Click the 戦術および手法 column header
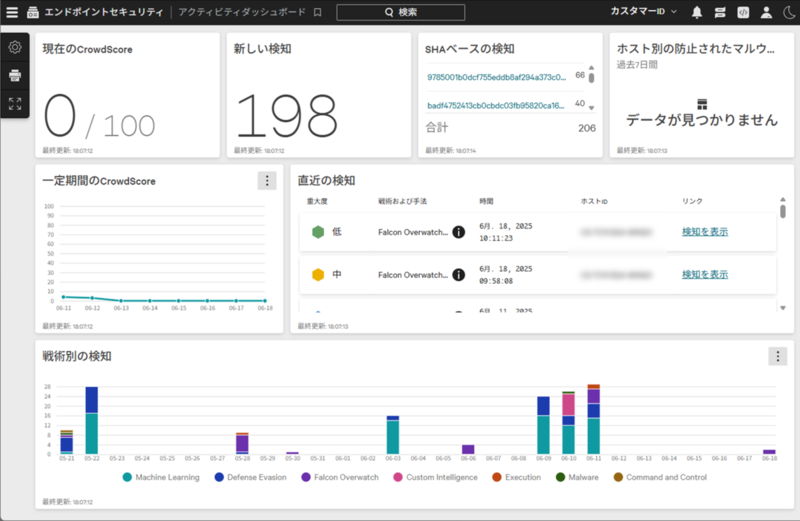800x521 pixels. click(x=402, y=201)
